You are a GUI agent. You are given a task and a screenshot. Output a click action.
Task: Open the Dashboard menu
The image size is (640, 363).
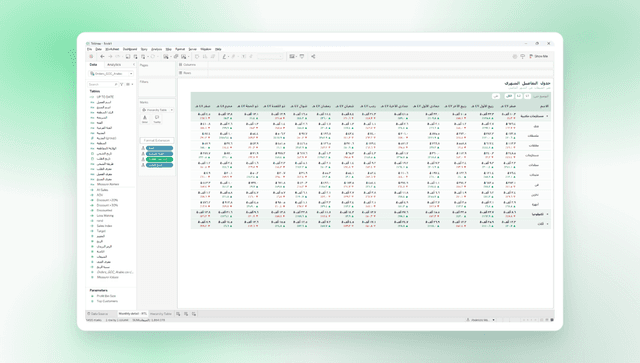(x=130, y=49)
